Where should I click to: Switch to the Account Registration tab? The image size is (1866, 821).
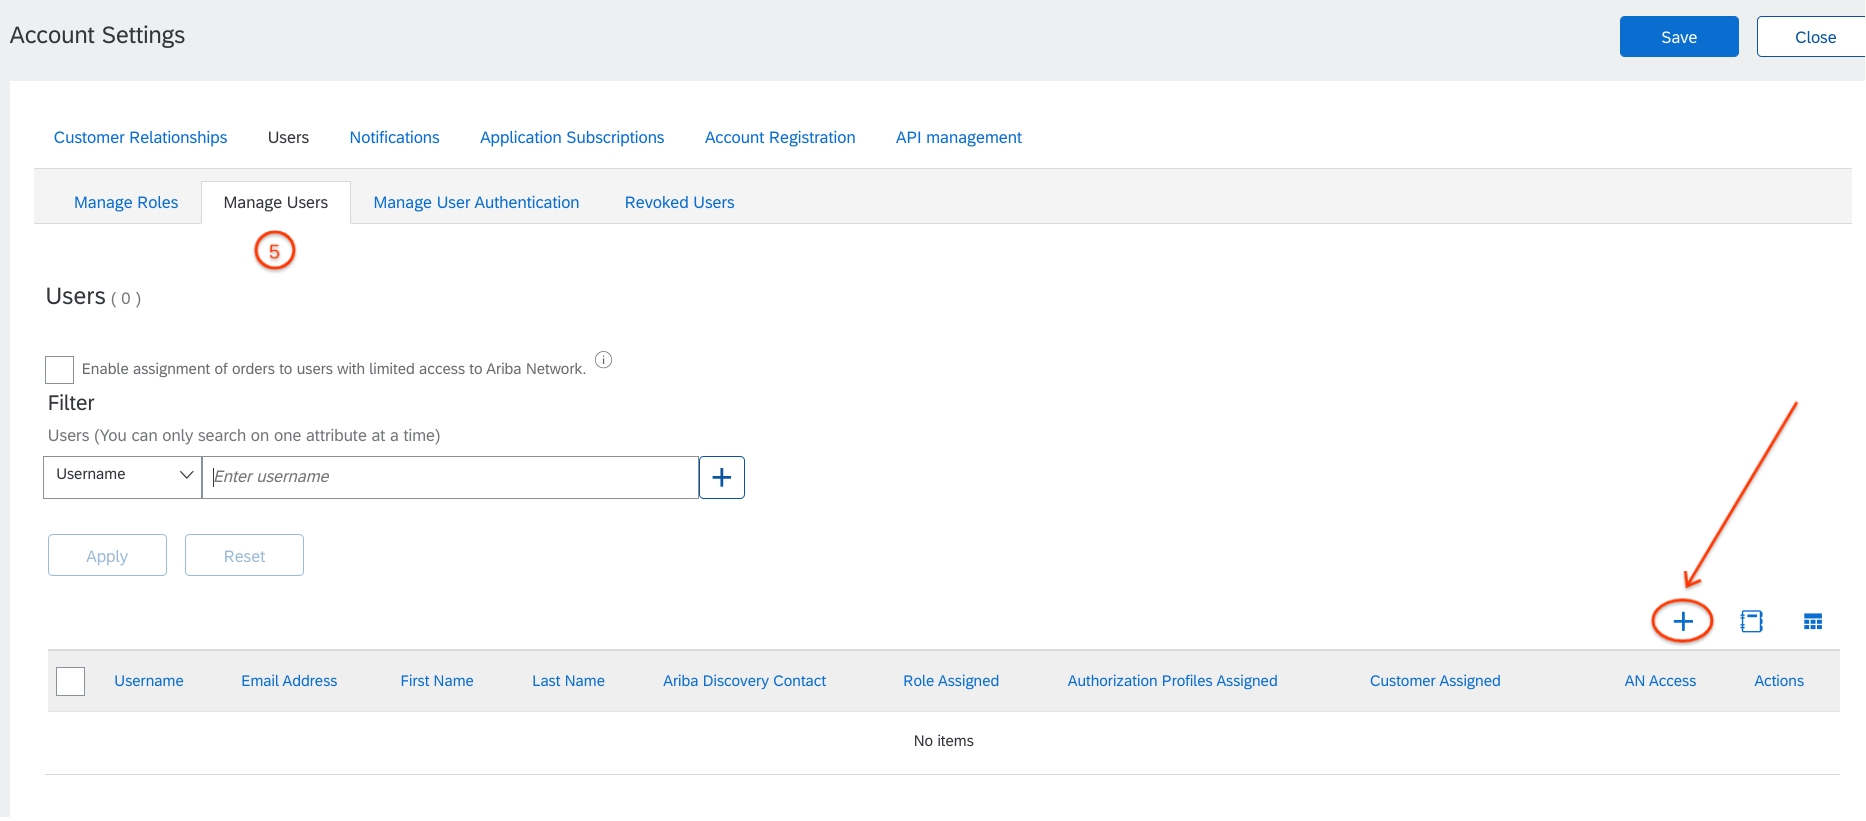780,137
